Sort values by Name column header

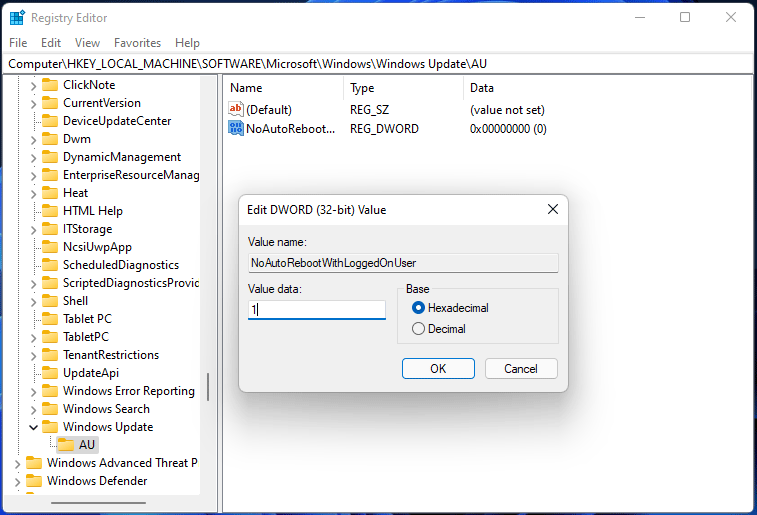point(284,88)
